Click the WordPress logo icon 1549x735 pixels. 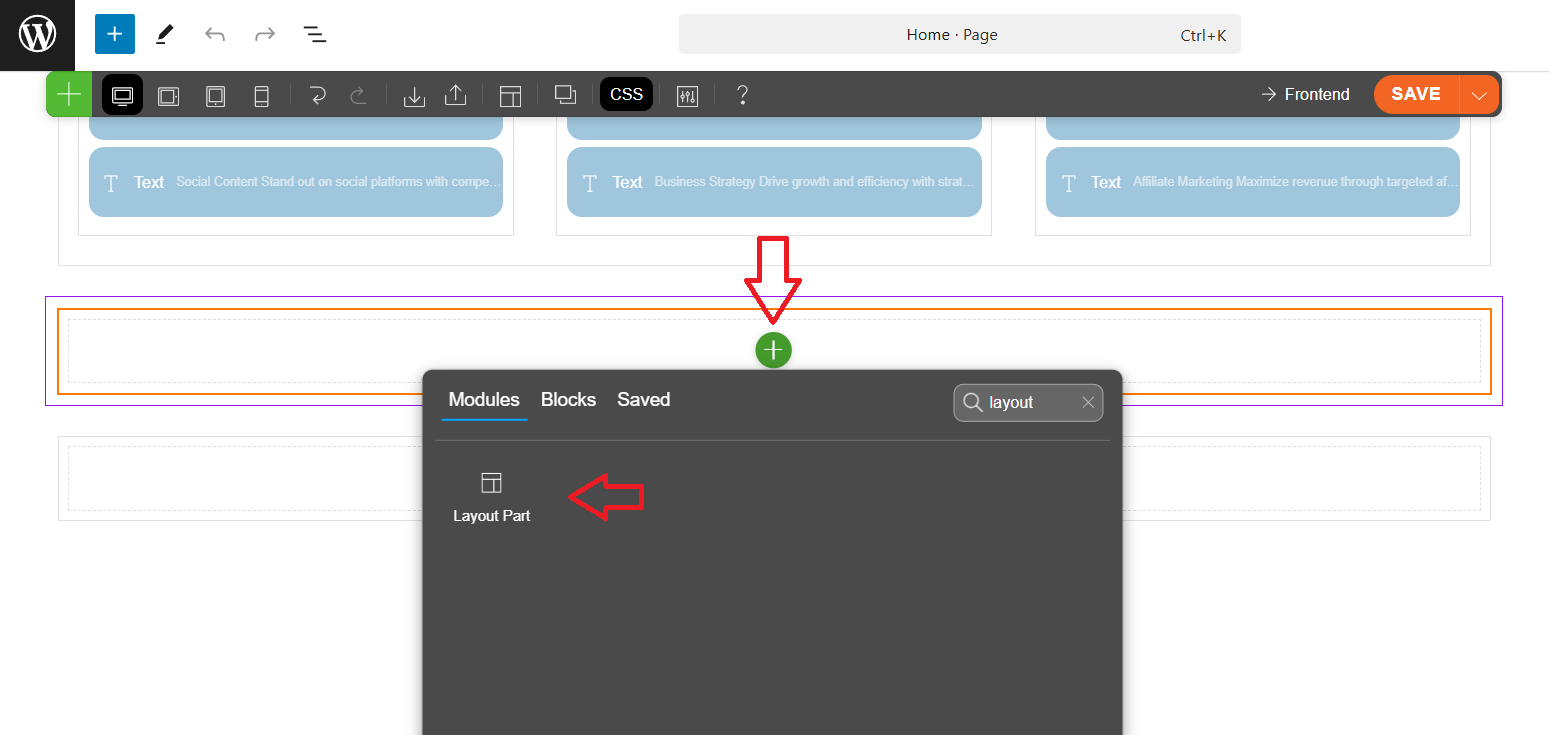[x=37, y=35]
